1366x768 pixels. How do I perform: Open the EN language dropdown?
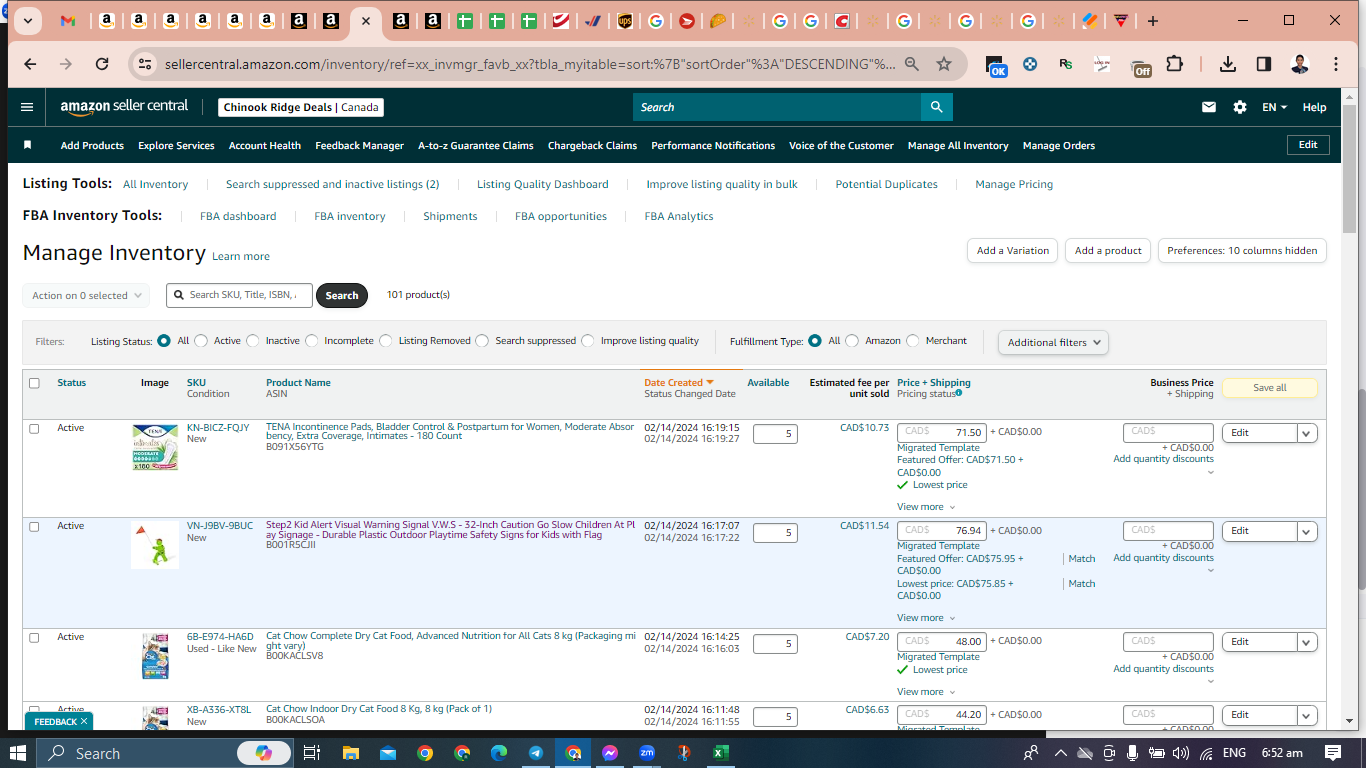(x=1274, y=107)
